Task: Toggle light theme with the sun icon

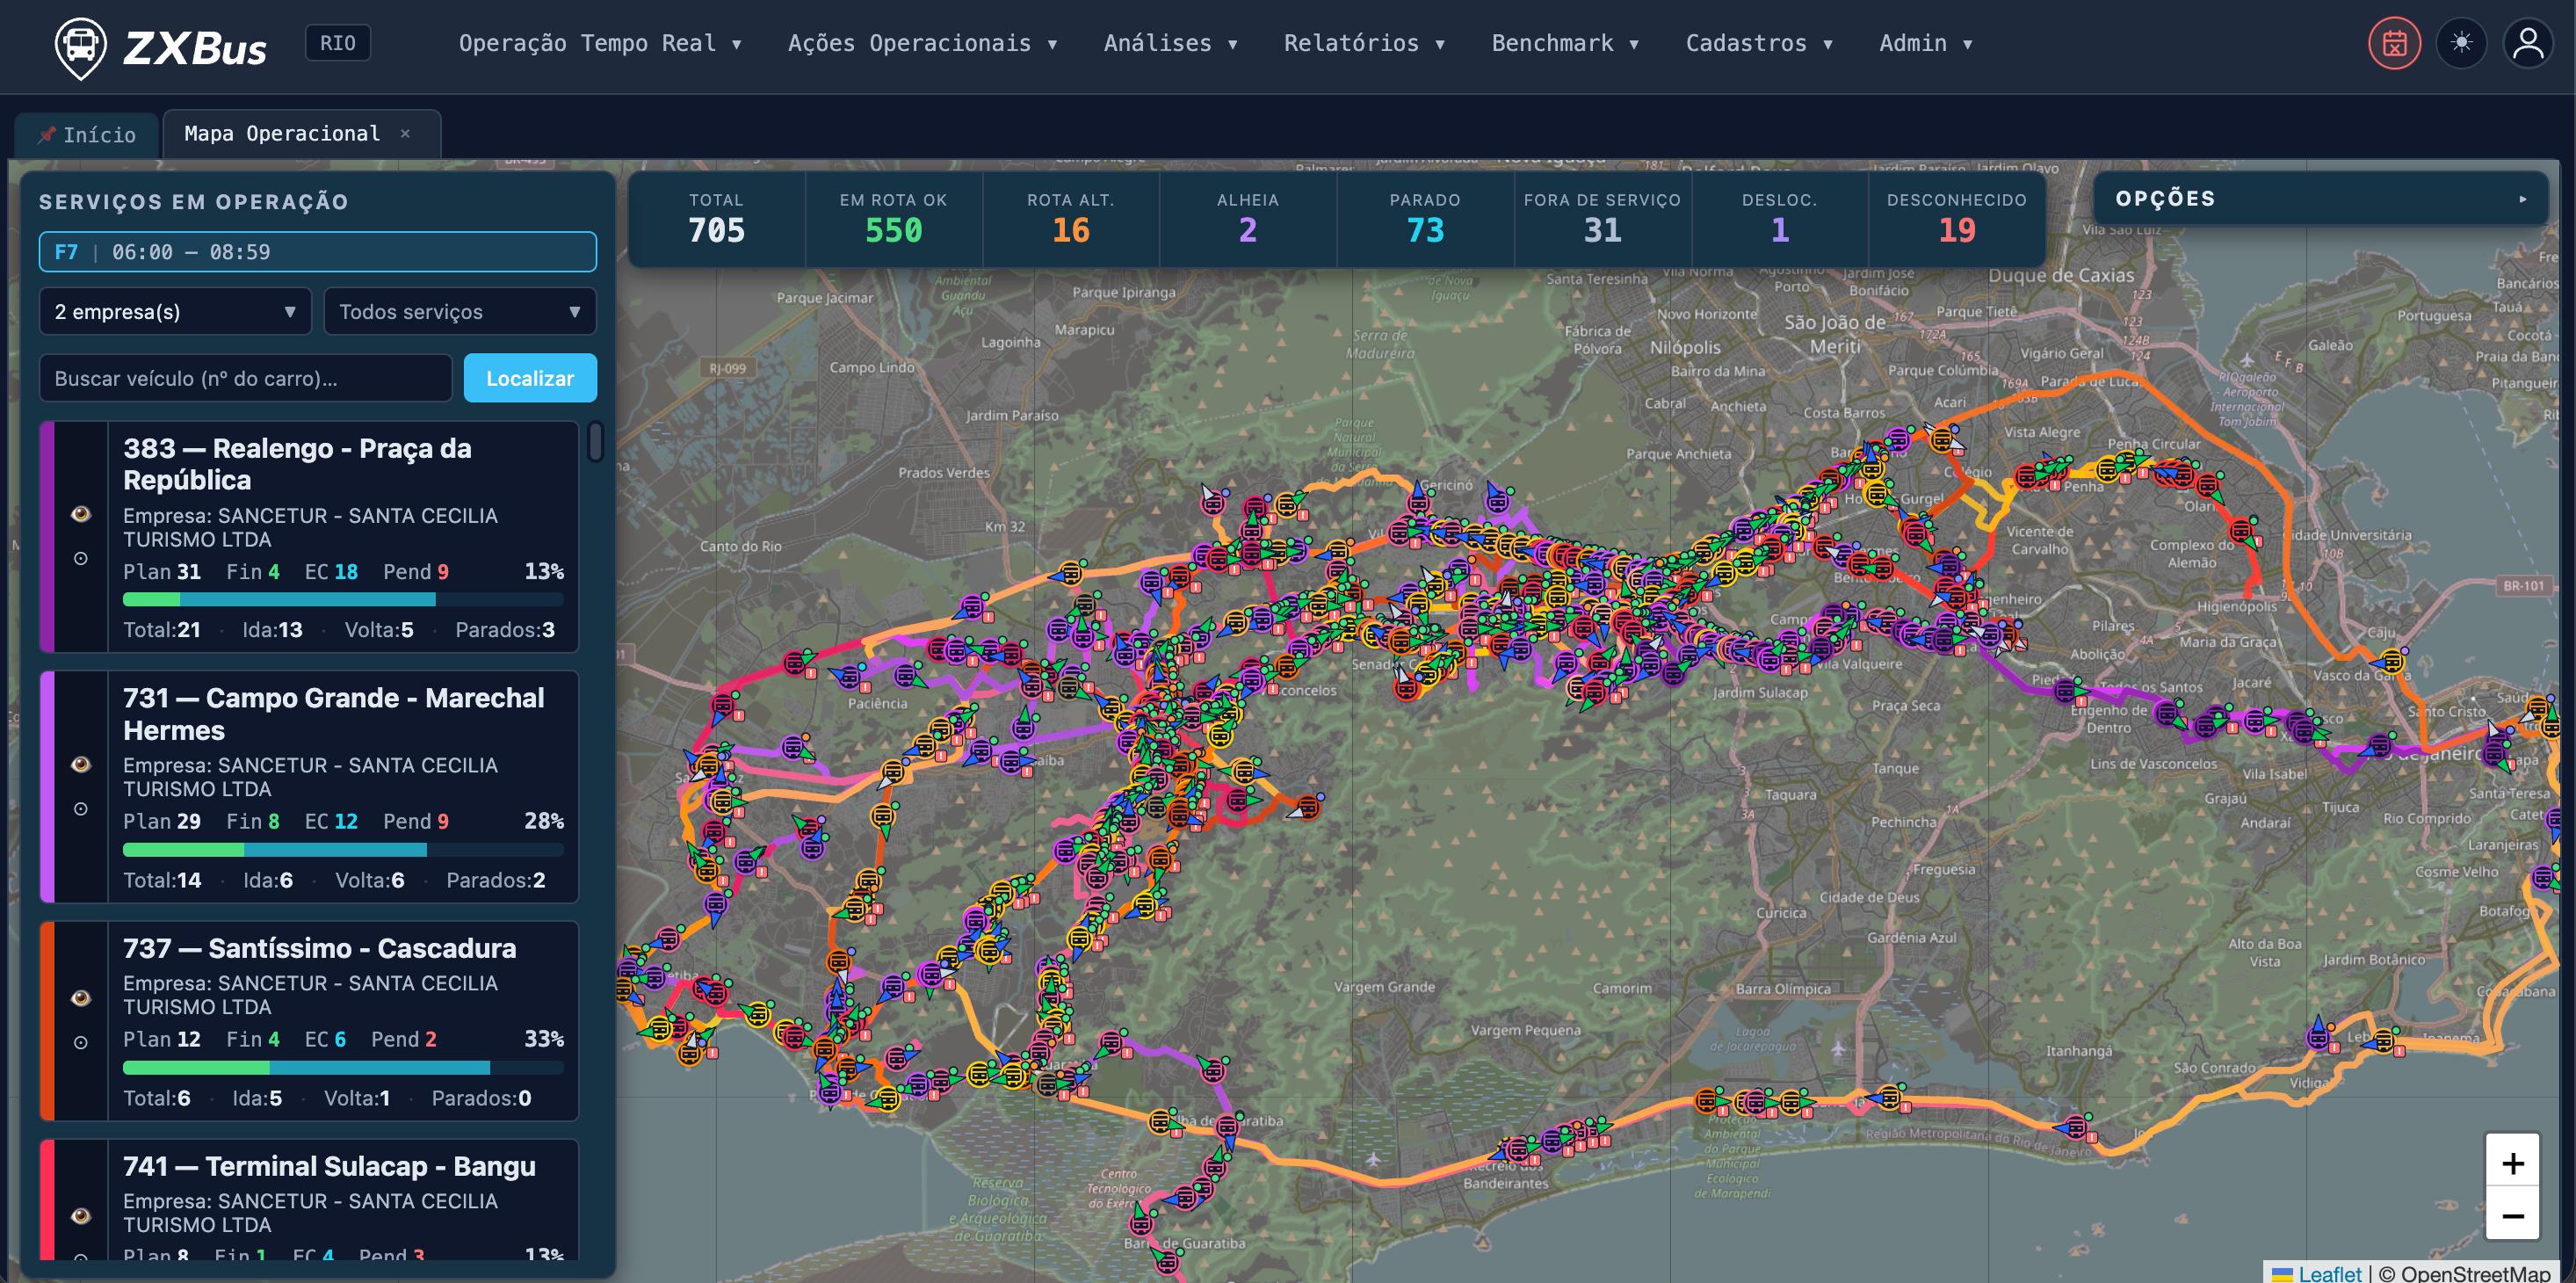Action: click(x=2461, y=43)
